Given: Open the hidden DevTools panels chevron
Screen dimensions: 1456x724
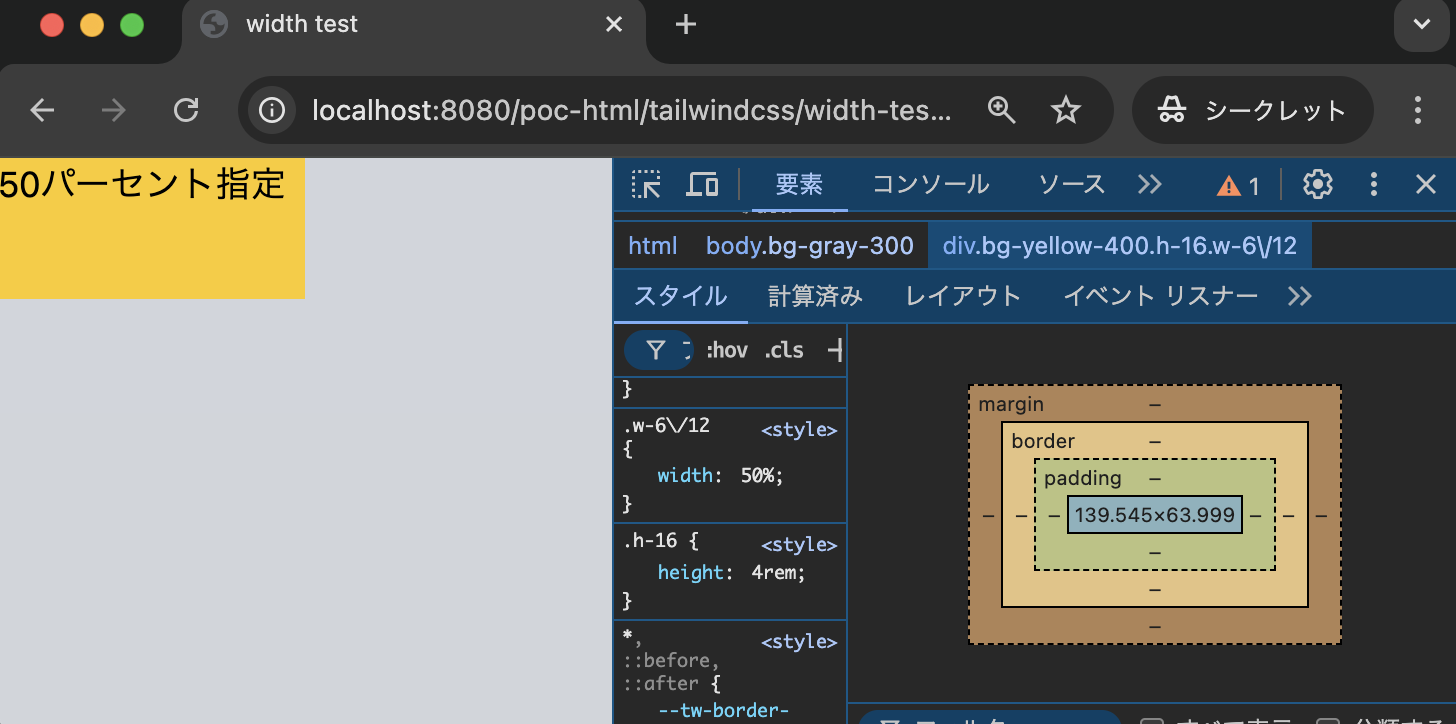Looking at the screenshot, I should 1150,184.
